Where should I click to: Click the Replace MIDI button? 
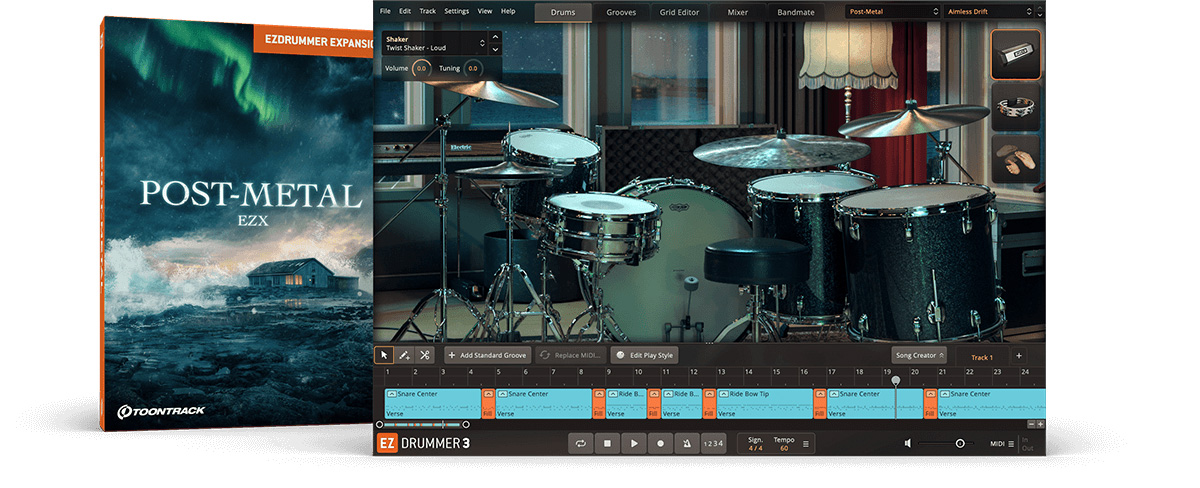pyautogui.click(x=572, y=355)
